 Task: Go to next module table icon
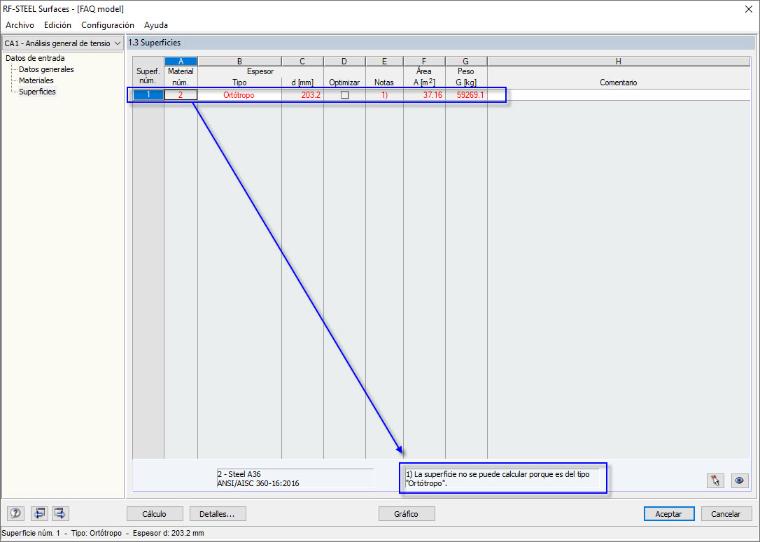pos(60,513)
